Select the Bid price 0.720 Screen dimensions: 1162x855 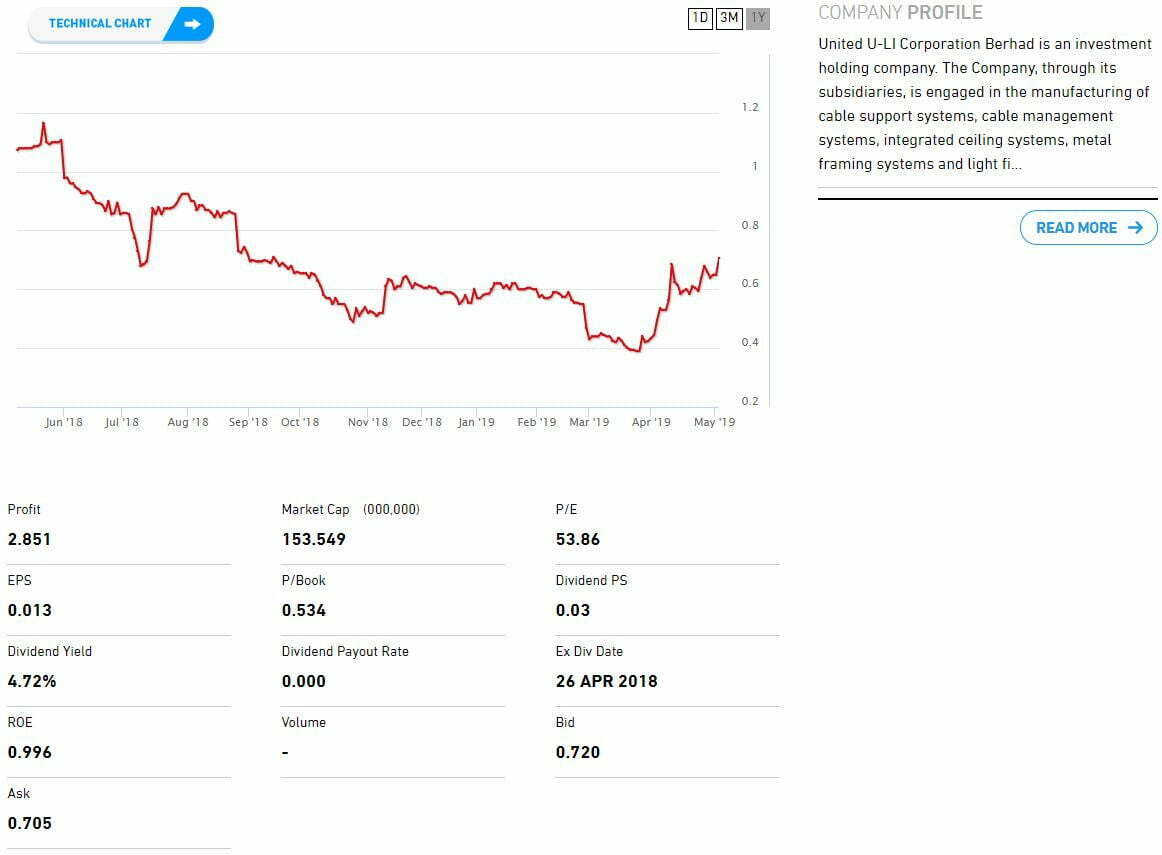(x=578, y=752)
